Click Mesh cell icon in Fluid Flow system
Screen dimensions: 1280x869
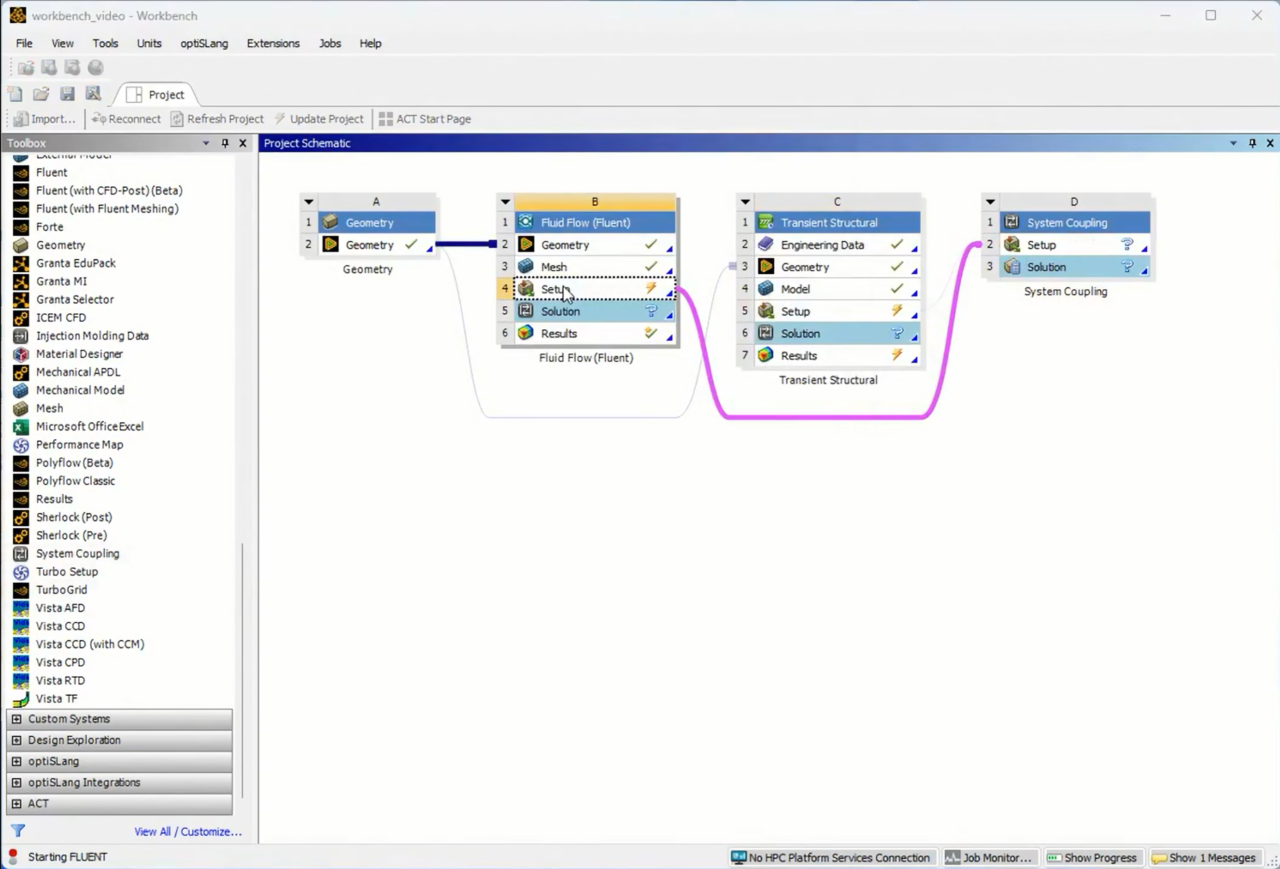(x=526, y=267)
